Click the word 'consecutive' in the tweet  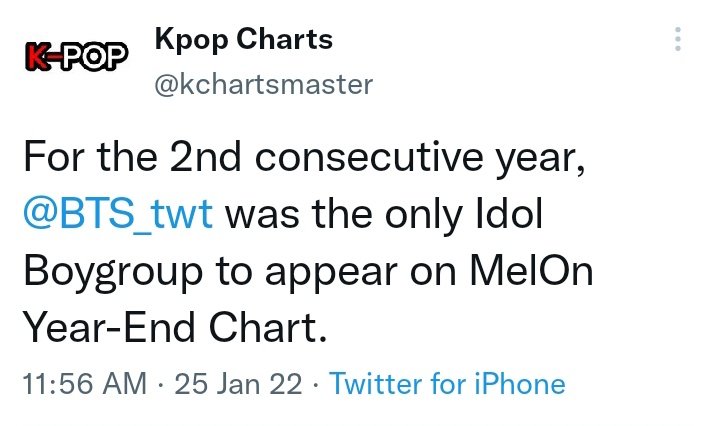coord(369,157)
